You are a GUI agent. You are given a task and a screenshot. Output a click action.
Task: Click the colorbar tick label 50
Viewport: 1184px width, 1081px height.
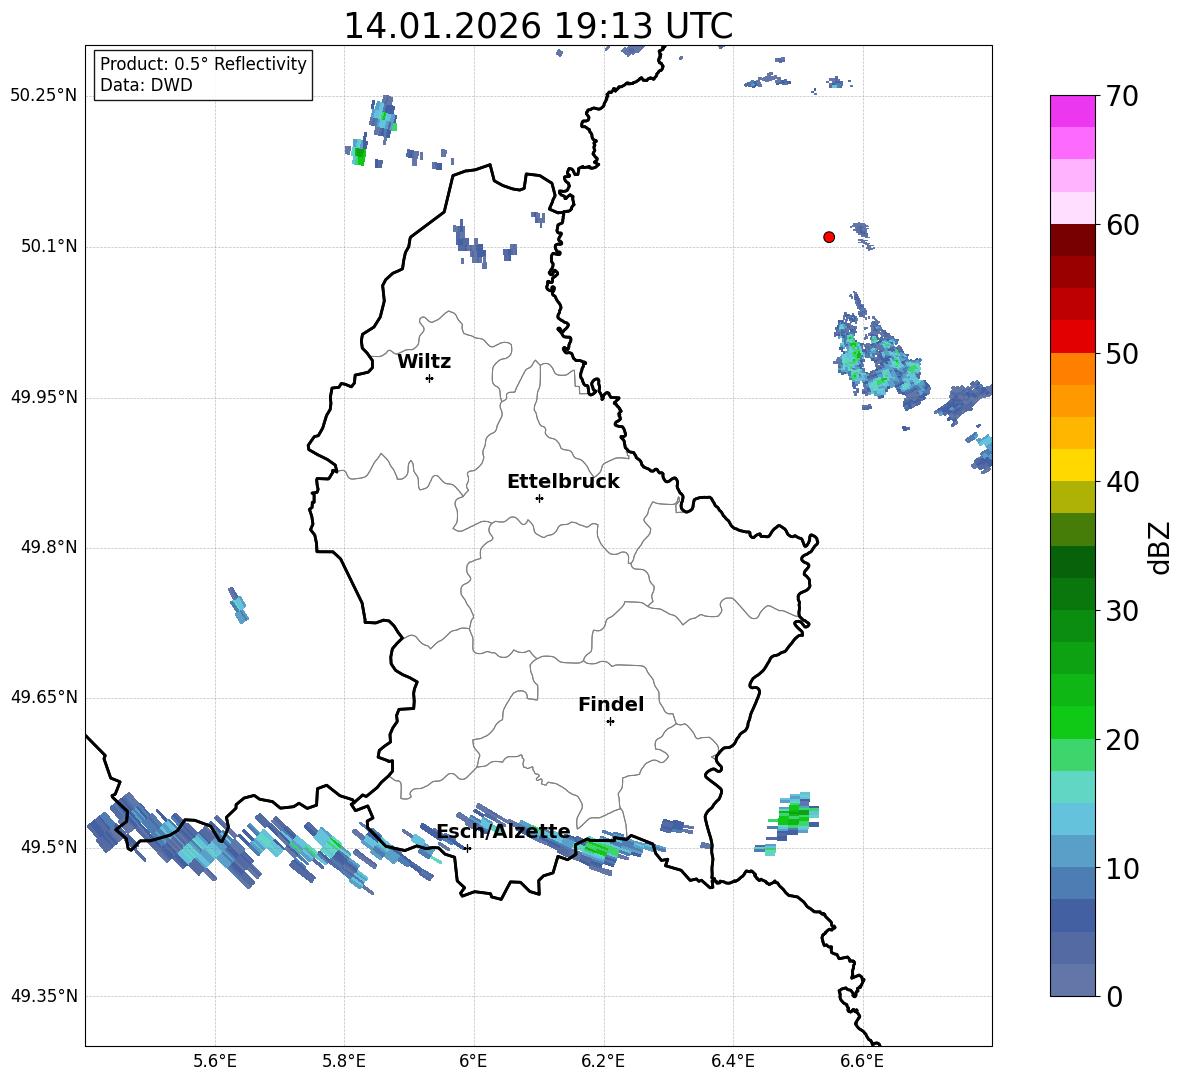pos(1122,354)
